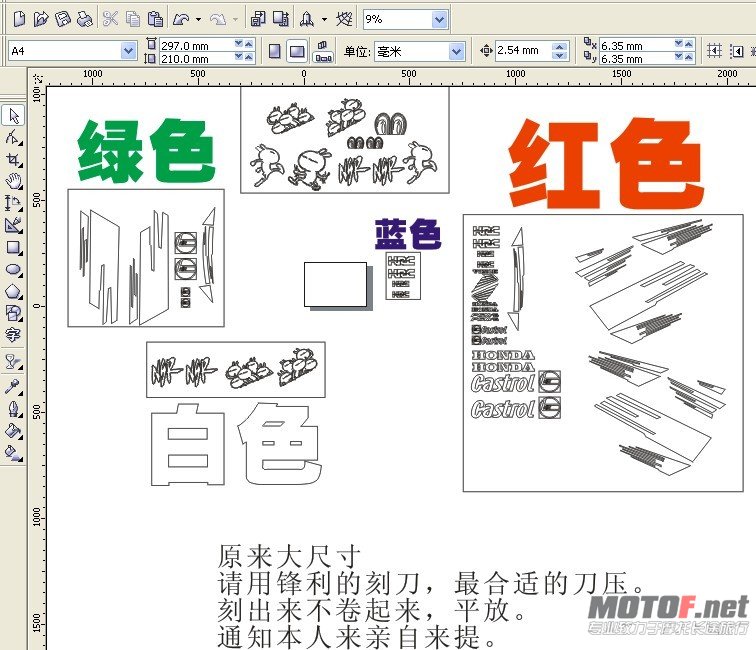
Task: Save the document with Save icon
Action: [x=63, y=19]
